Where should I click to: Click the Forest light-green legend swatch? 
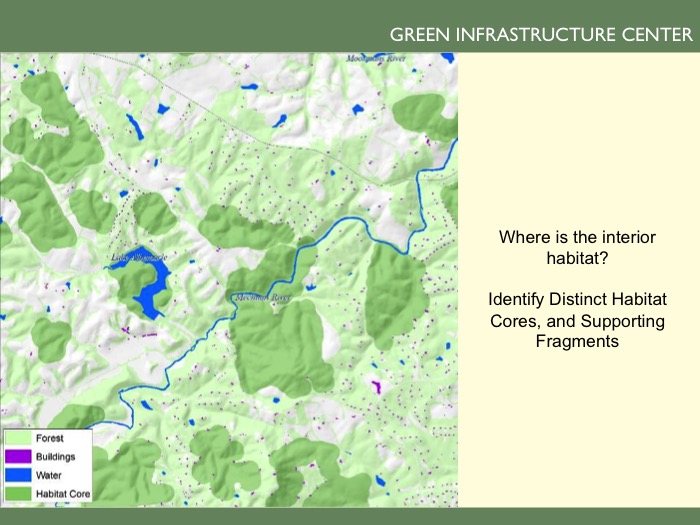(18, 438)
